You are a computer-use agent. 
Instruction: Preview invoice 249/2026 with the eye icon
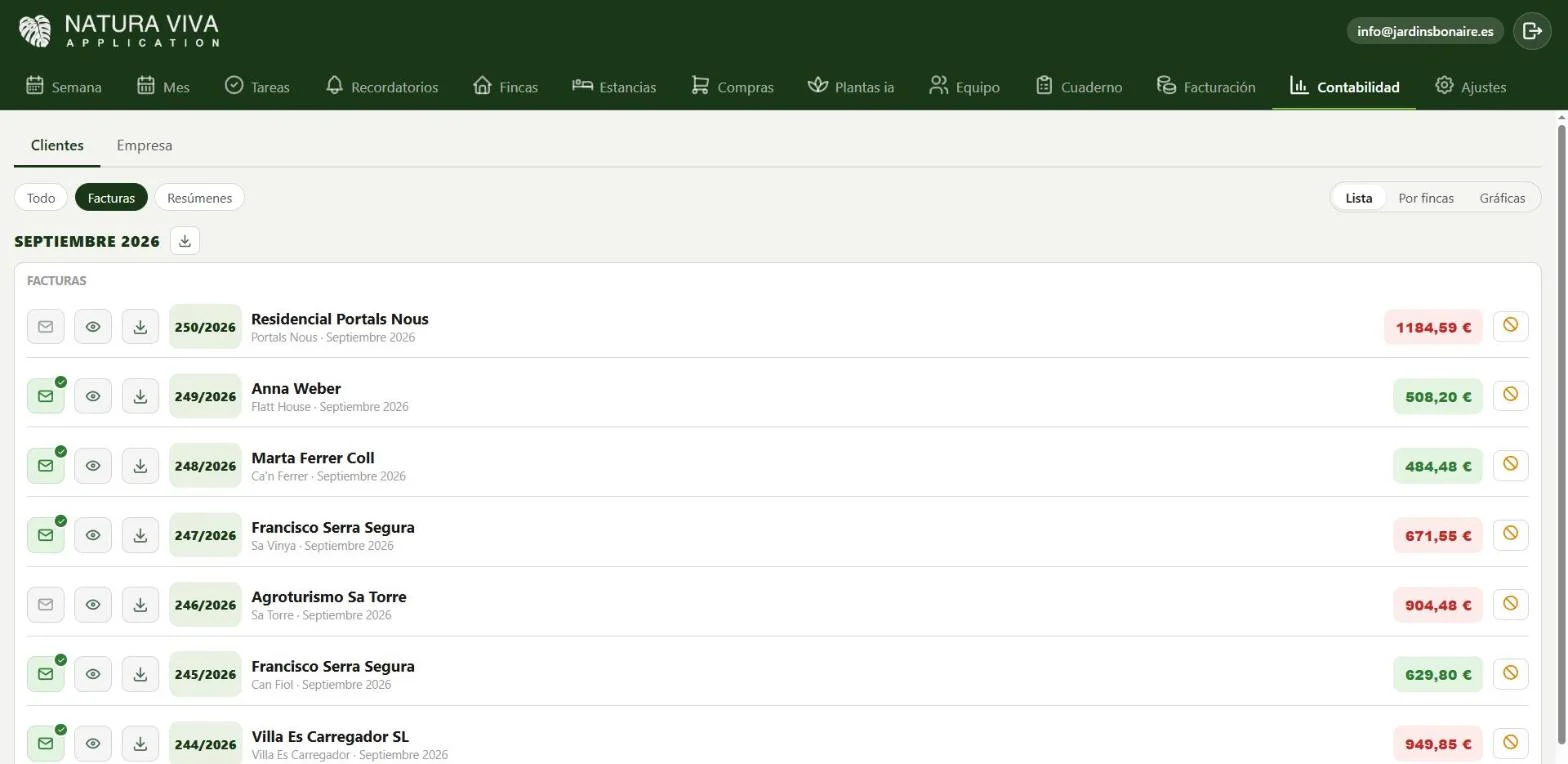pyautogui.click(x=93, y=396)
